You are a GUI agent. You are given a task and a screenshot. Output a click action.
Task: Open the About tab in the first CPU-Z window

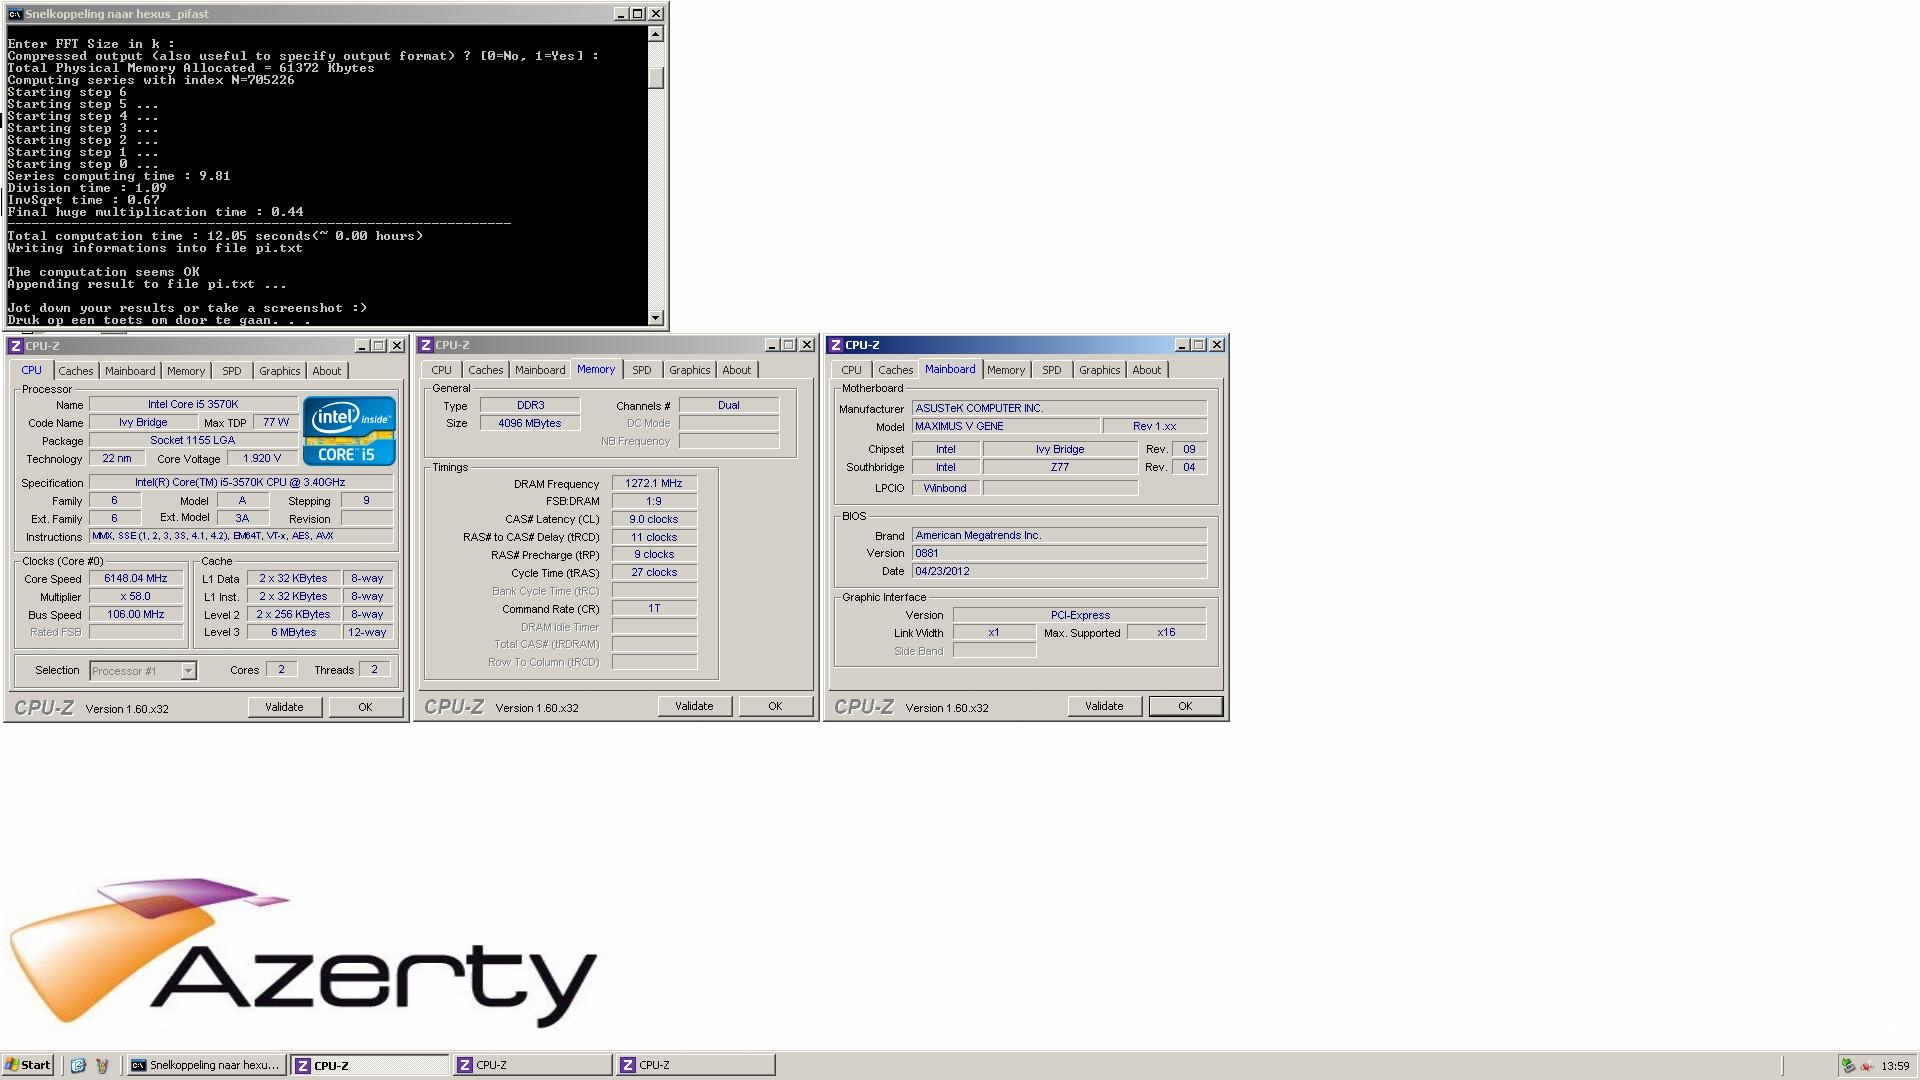click(x=326, y=371)
